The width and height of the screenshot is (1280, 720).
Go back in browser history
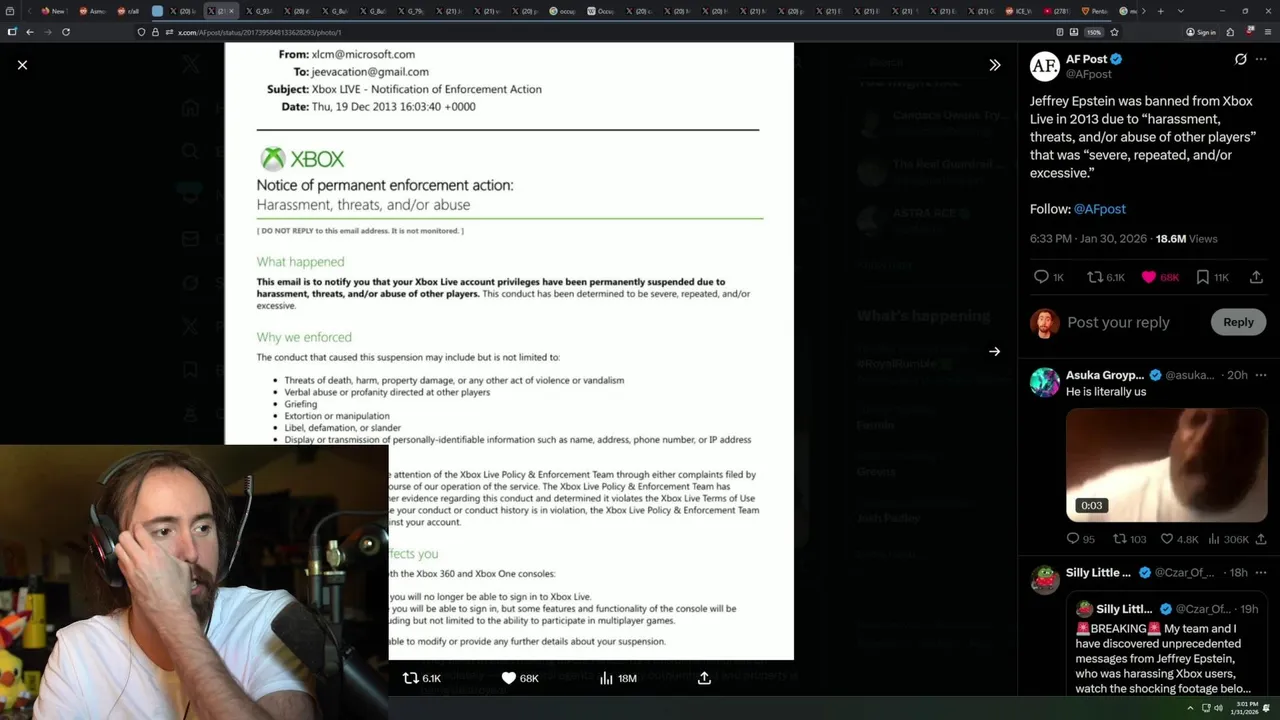tap(29, 32)
